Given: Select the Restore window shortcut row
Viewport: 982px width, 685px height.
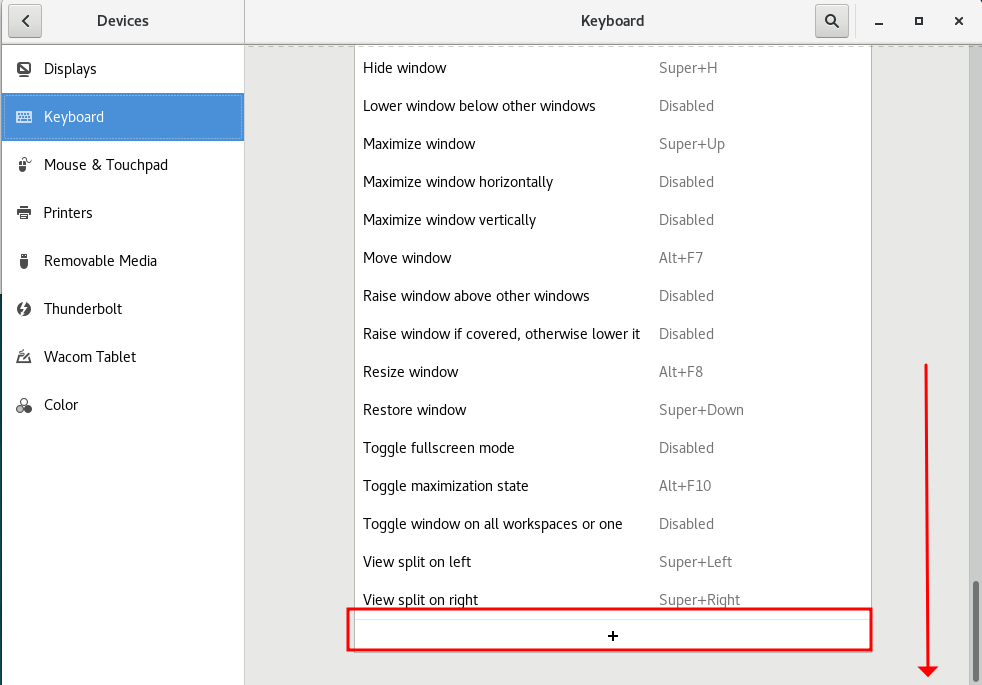Looking at the screenshot, I should 612,409.
